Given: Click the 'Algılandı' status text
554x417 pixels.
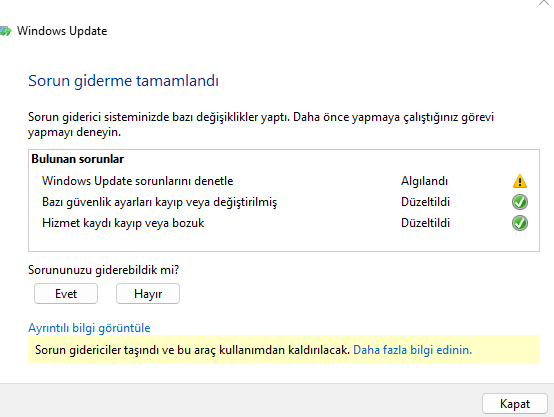Looking at the screenshot, I should pos(424,181).
